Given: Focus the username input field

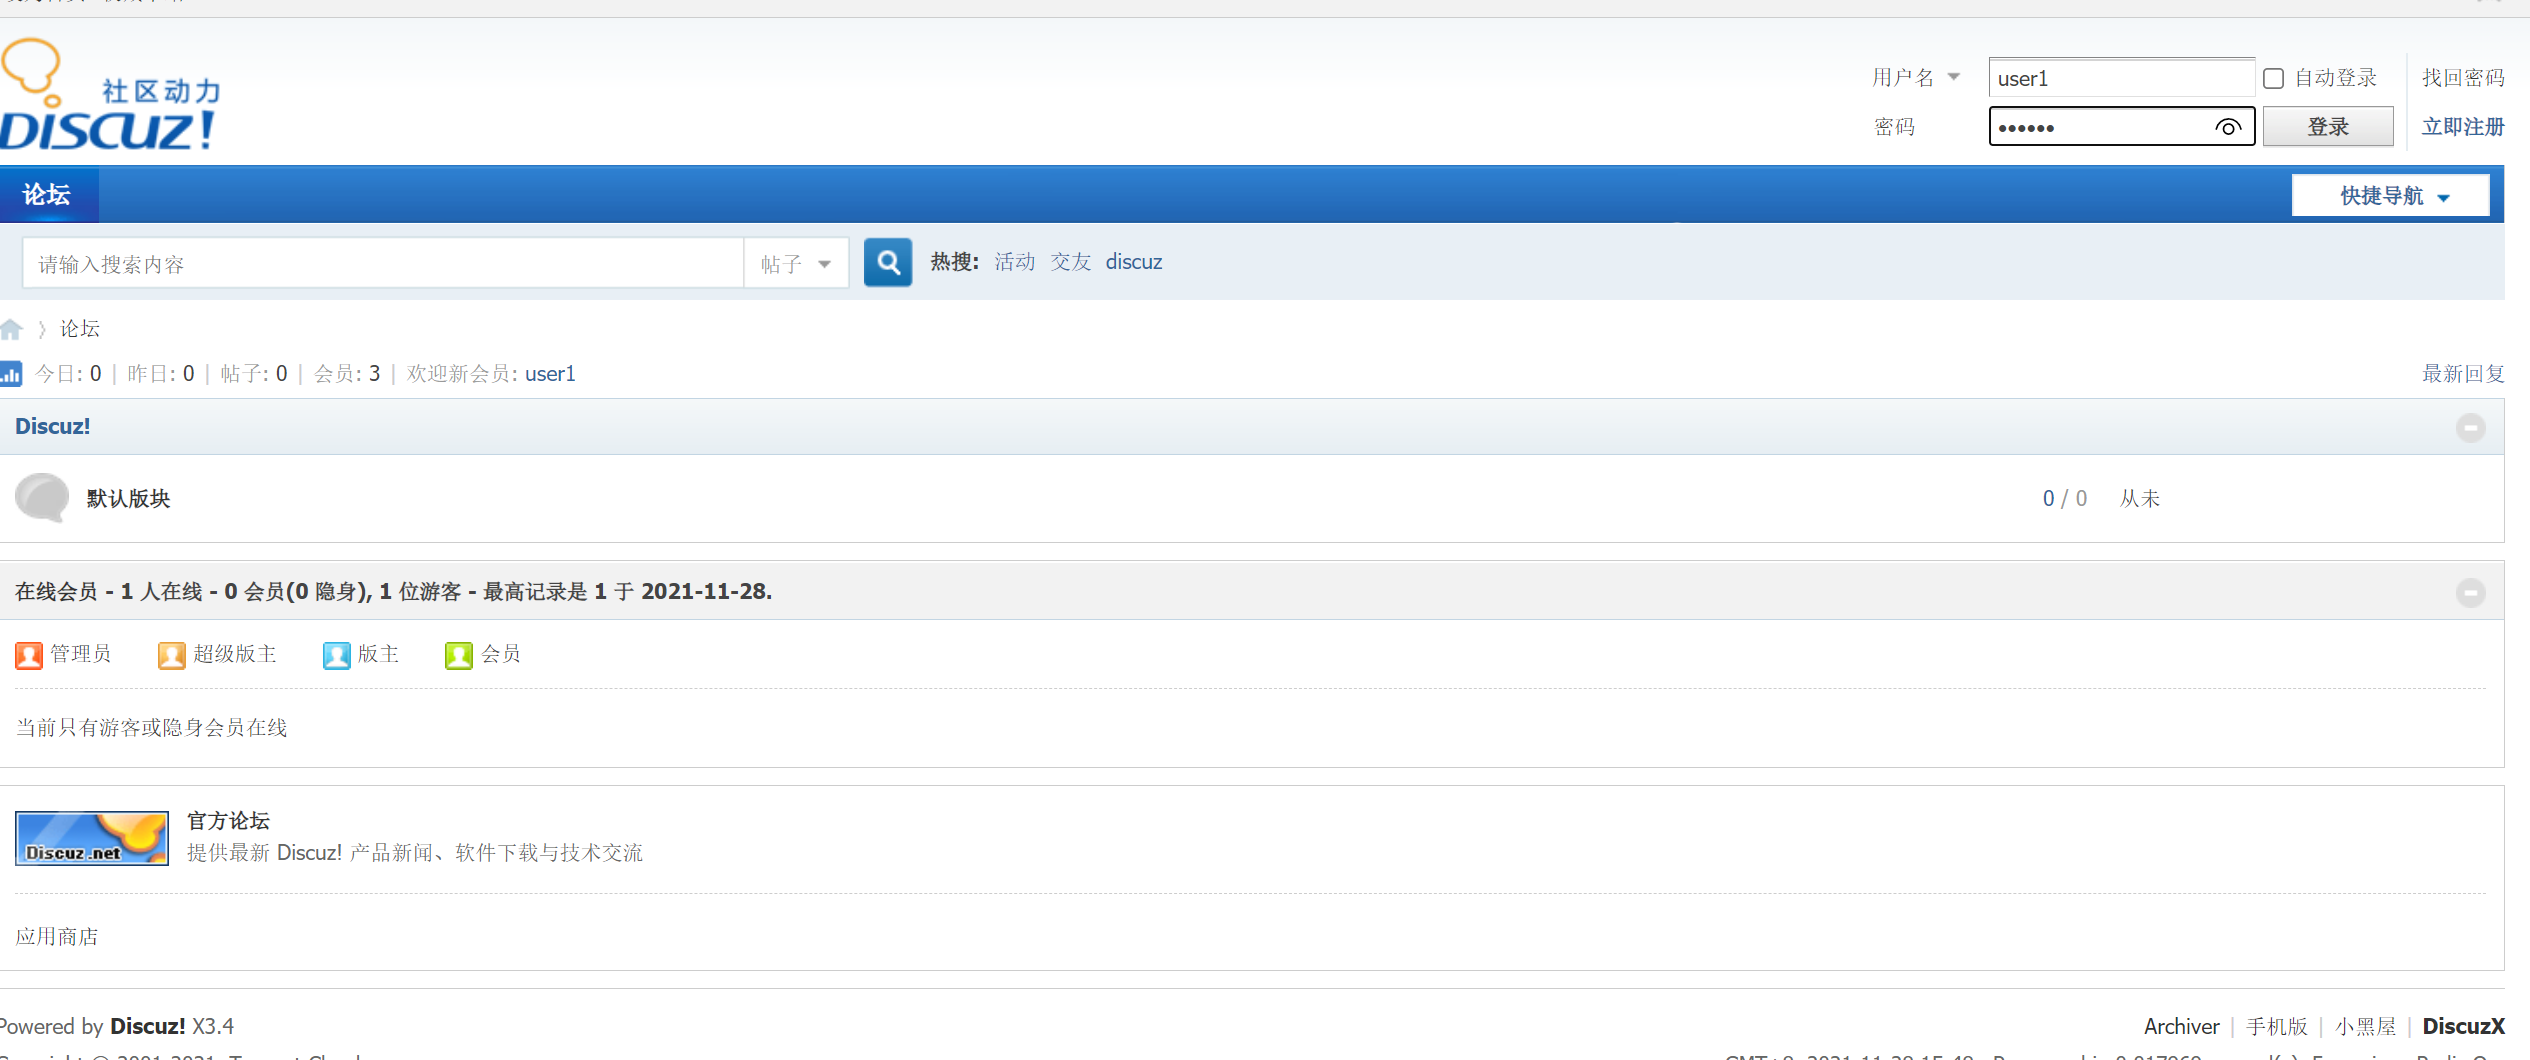Looking at the screenshot, I should point(2121,78).
